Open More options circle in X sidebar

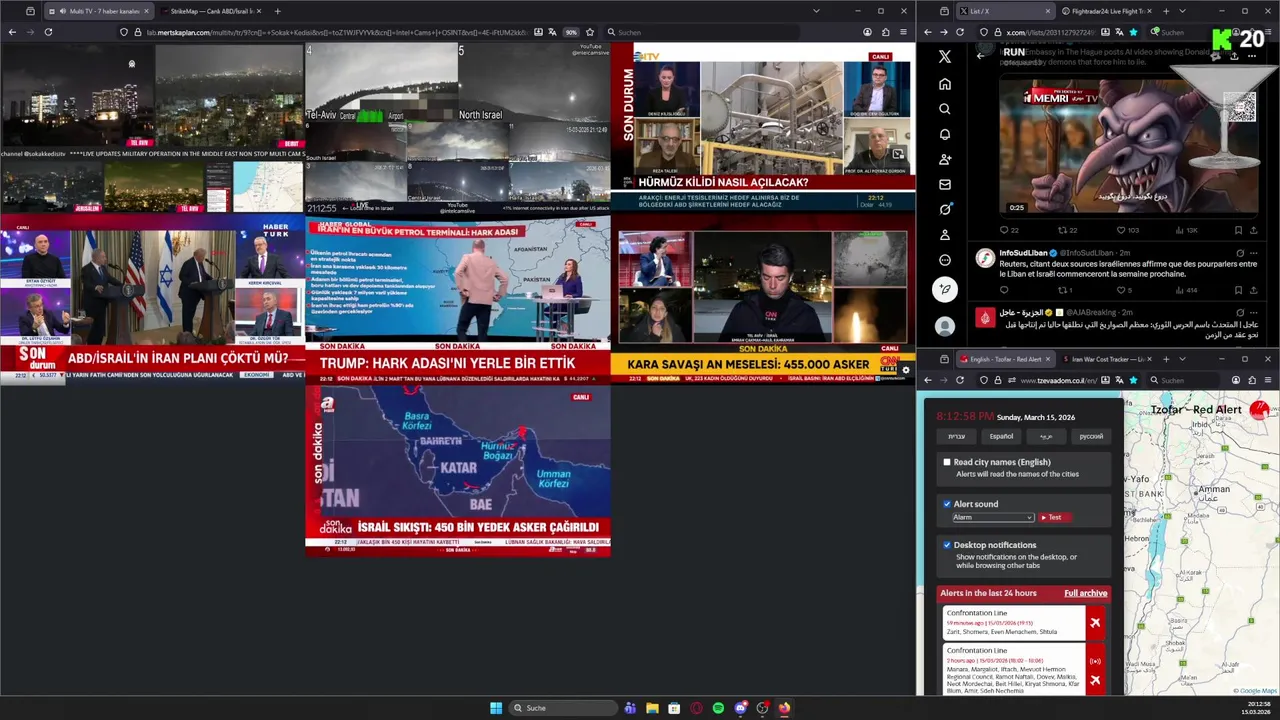coord(944,260)
